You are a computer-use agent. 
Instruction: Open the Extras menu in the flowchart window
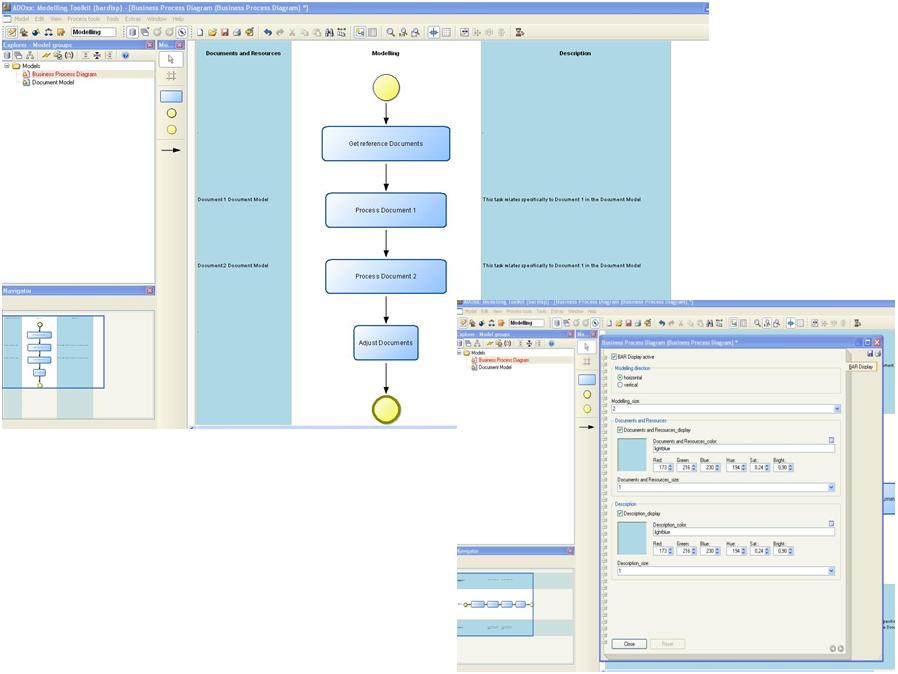pos(133,19)
